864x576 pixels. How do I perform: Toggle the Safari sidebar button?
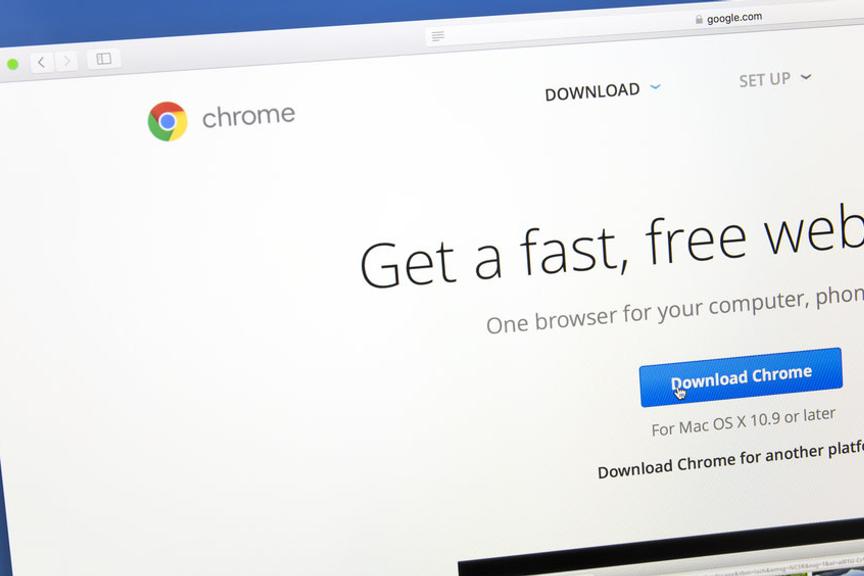click(x=104, y=58)
